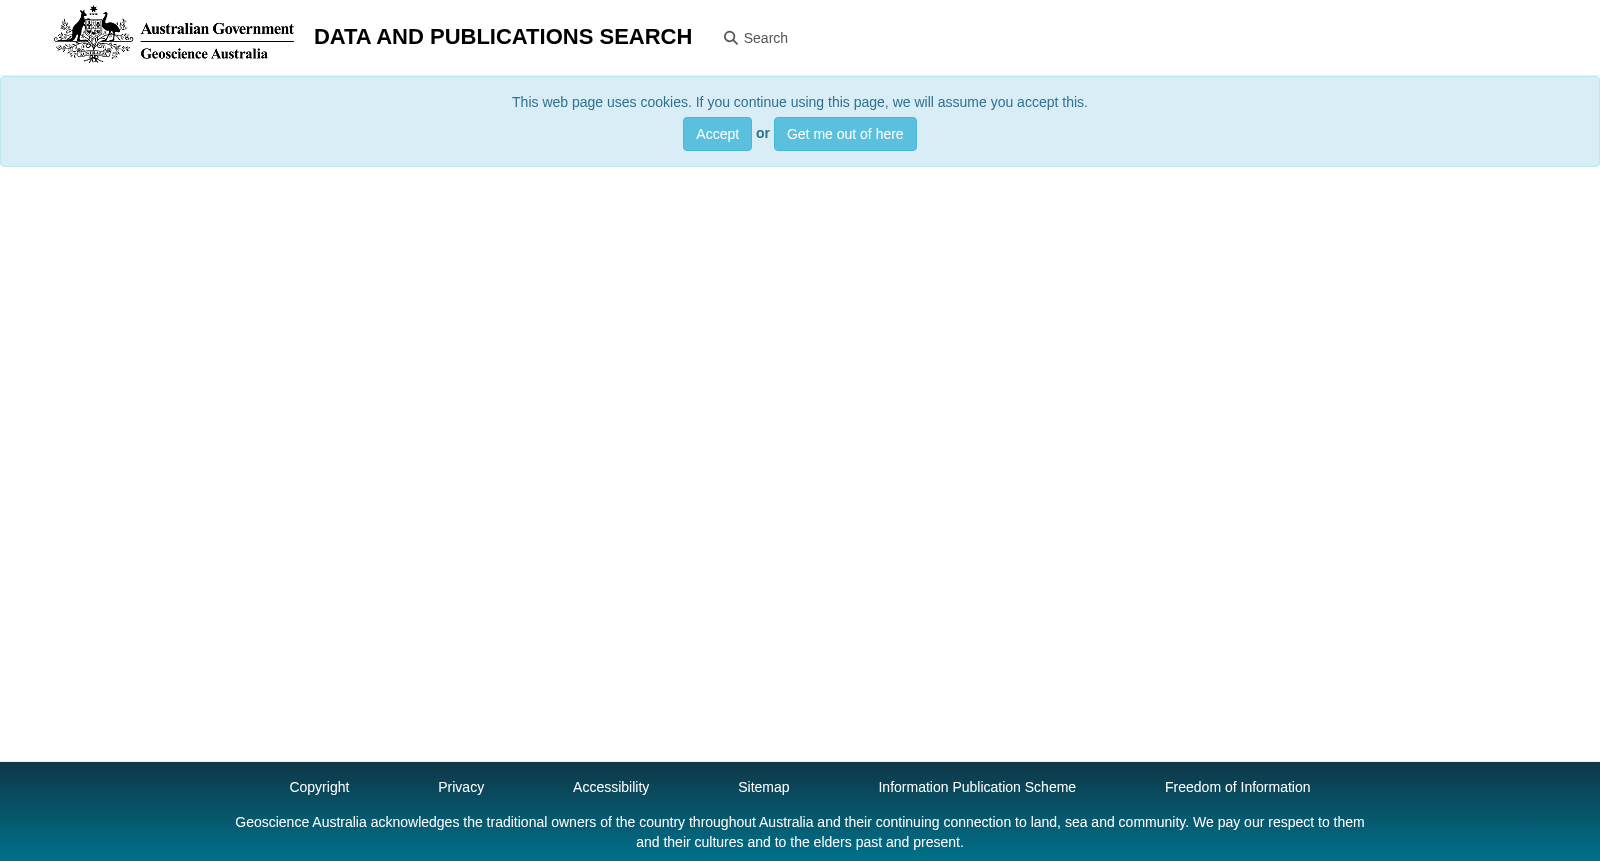The image size is (1600, 861).
Task: Accept the cookies notice
Action: point(717,134)
